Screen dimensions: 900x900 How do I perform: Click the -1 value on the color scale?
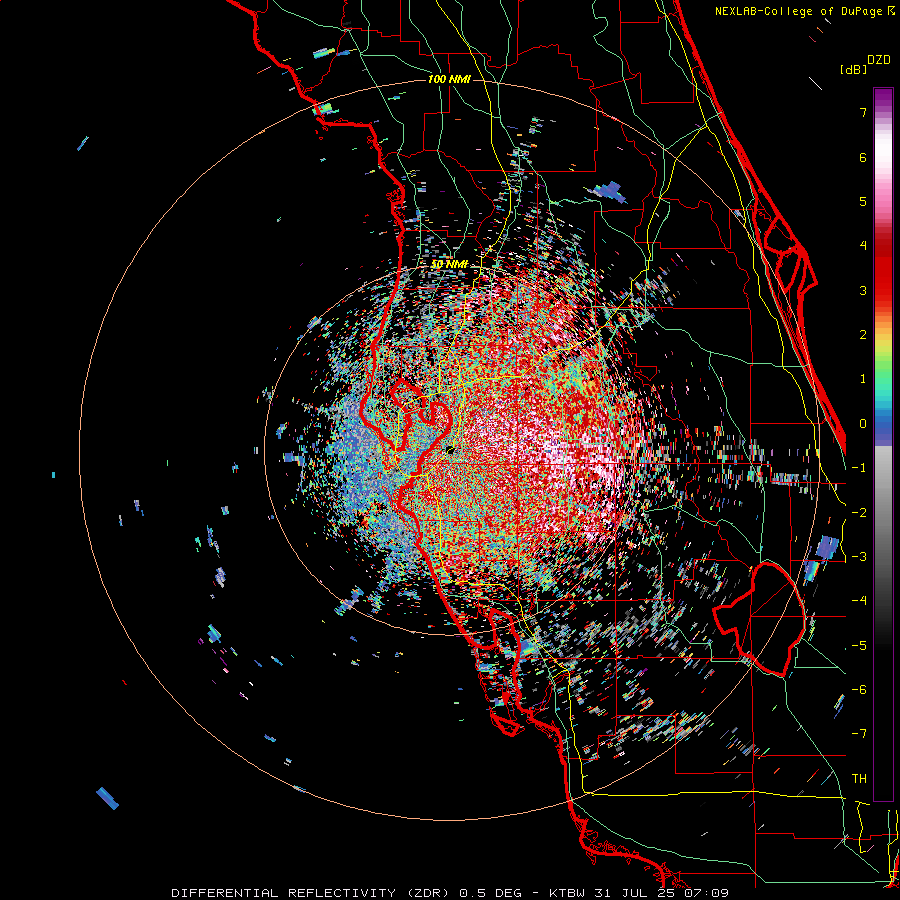pyautogui.click(x=859, y=468)
